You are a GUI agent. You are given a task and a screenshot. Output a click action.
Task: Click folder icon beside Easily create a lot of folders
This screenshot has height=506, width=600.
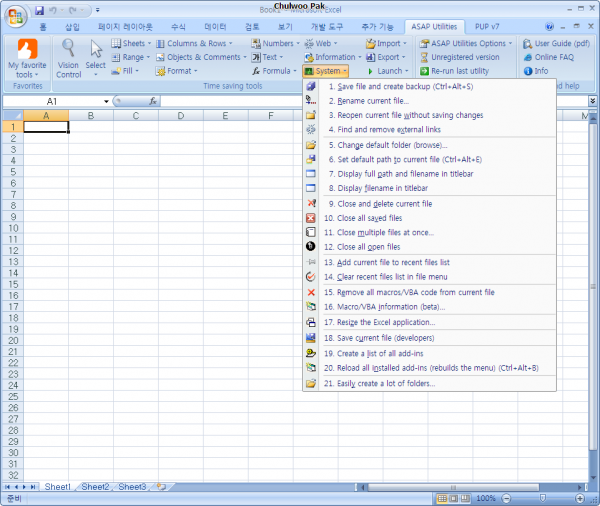click(x=311, y=383)
